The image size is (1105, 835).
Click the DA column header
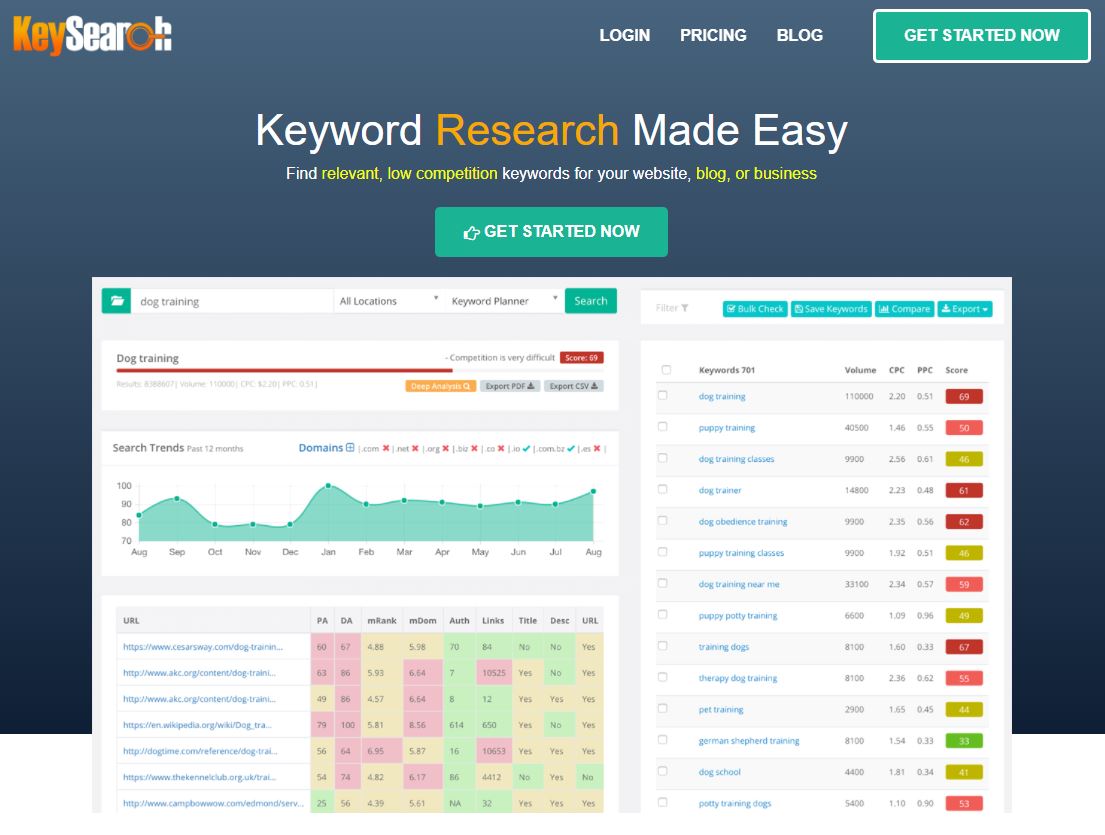(346, 621)
